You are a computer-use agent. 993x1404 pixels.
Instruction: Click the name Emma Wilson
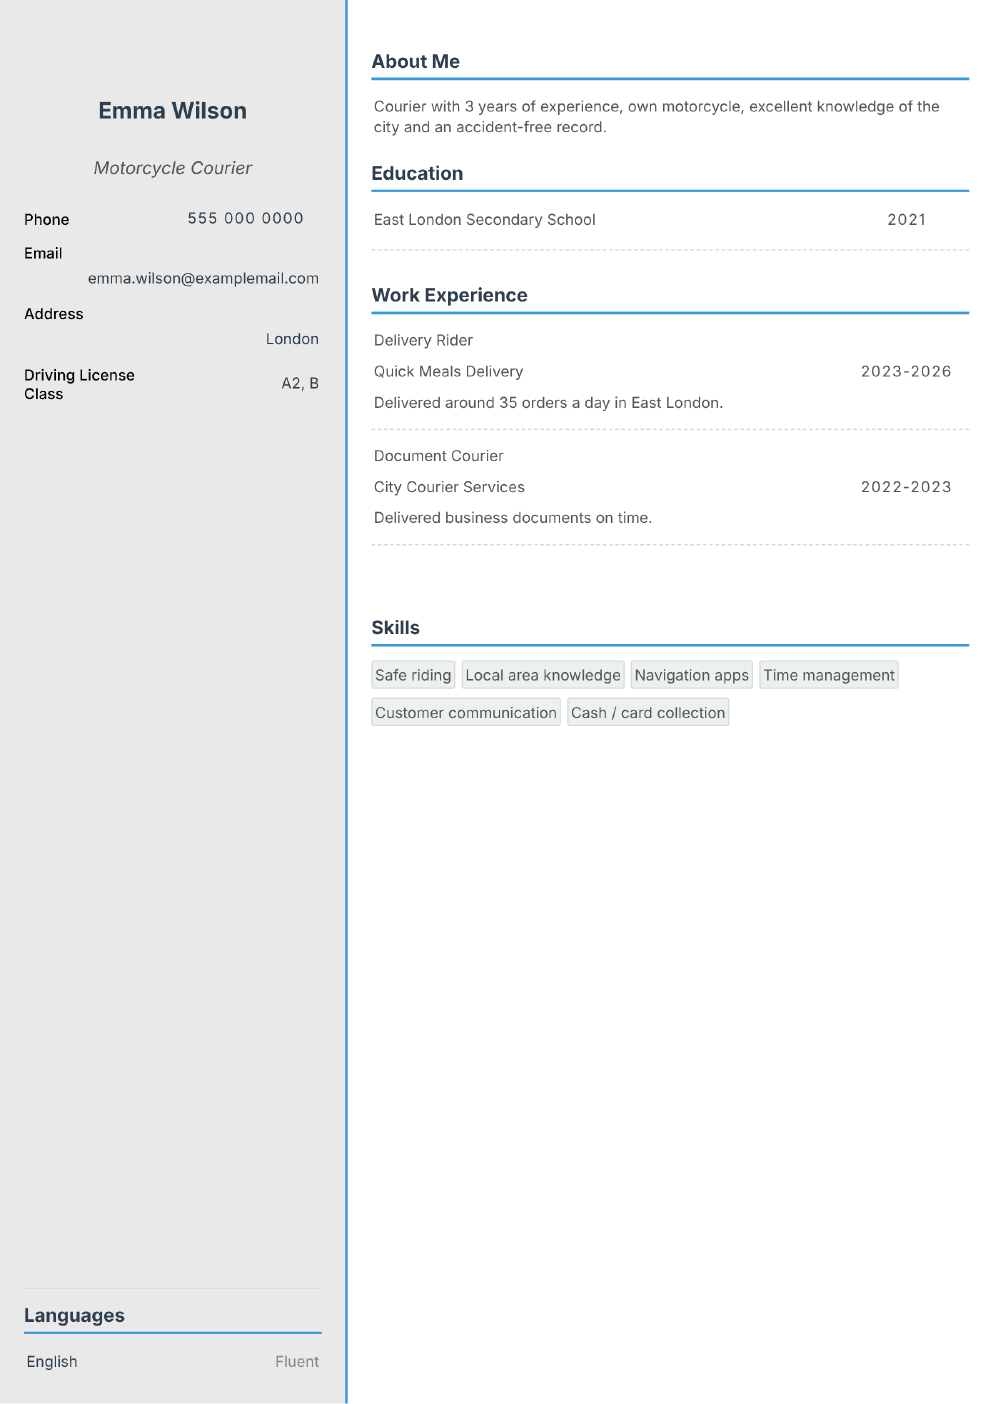point(172,111)
